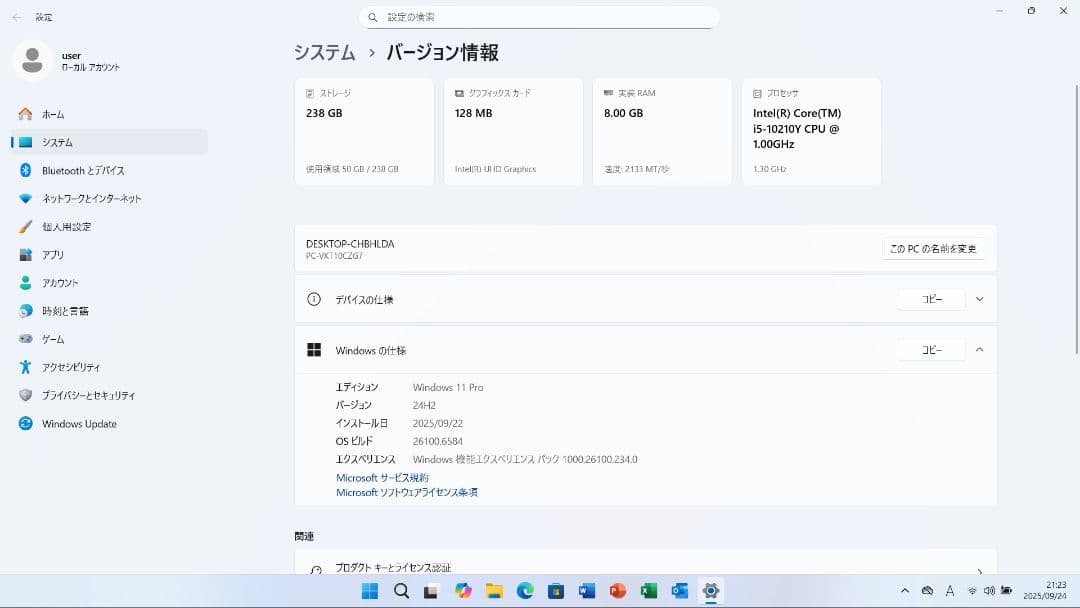Expand the デバイスの仕様 section
Screen dimensions: 1080x608
click(978, 299)
